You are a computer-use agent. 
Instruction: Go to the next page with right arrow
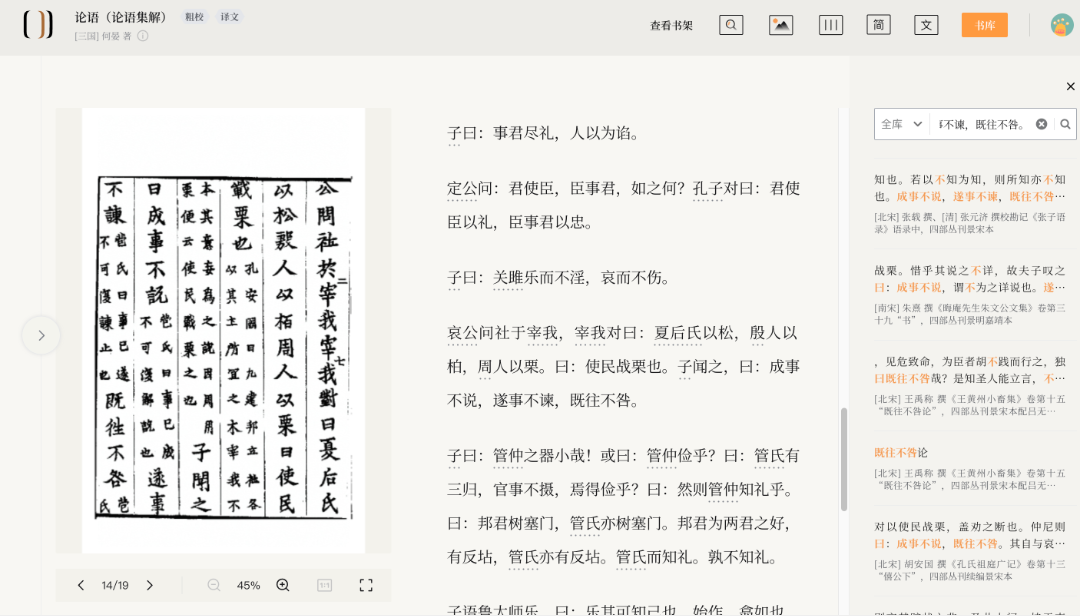(149, 585)
